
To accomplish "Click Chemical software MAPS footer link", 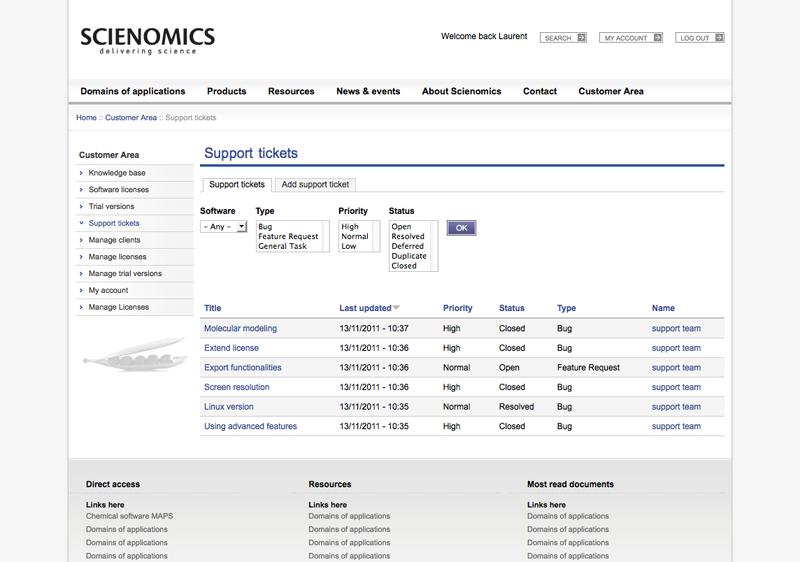I will 129,516.
